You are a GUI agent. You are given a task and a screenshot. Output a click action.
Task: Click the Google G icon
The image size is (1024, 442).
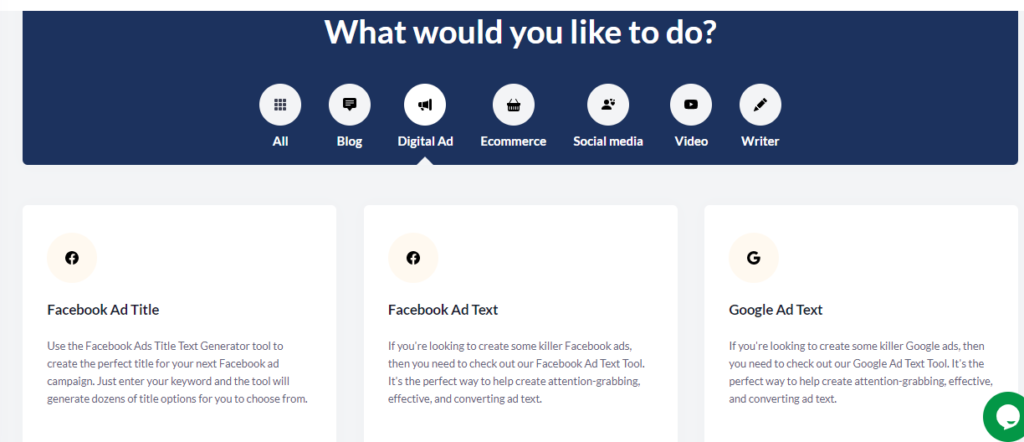pyautogui.click(x=754, y=258)
